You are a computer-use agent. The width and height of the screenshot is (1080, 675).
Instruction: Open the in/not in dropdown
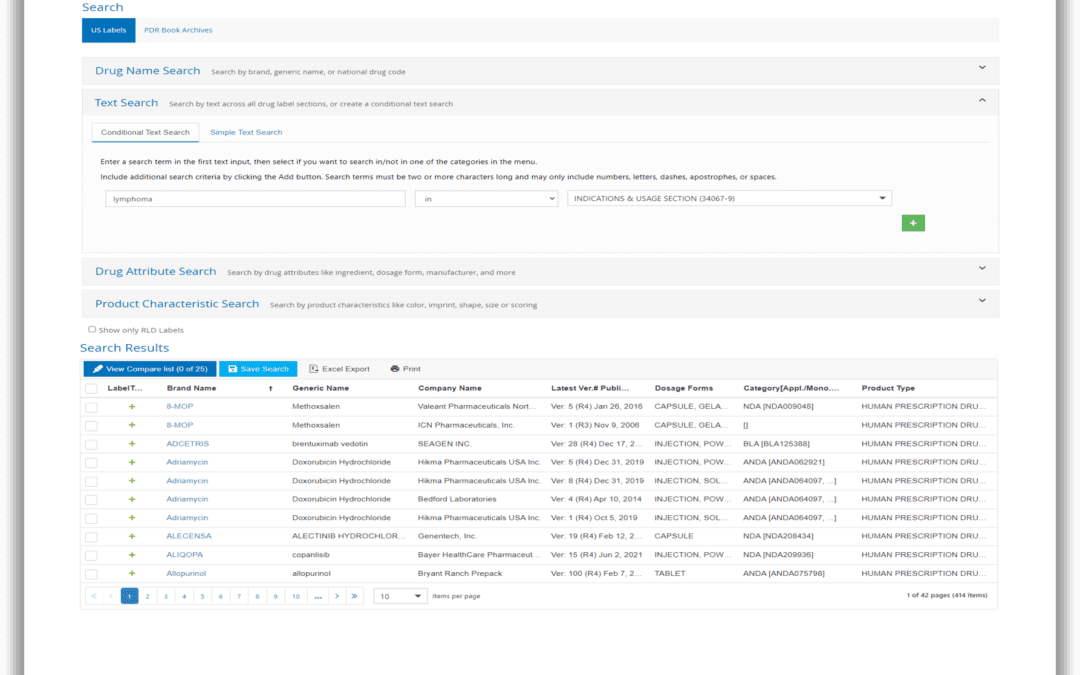tap(486, 198)
